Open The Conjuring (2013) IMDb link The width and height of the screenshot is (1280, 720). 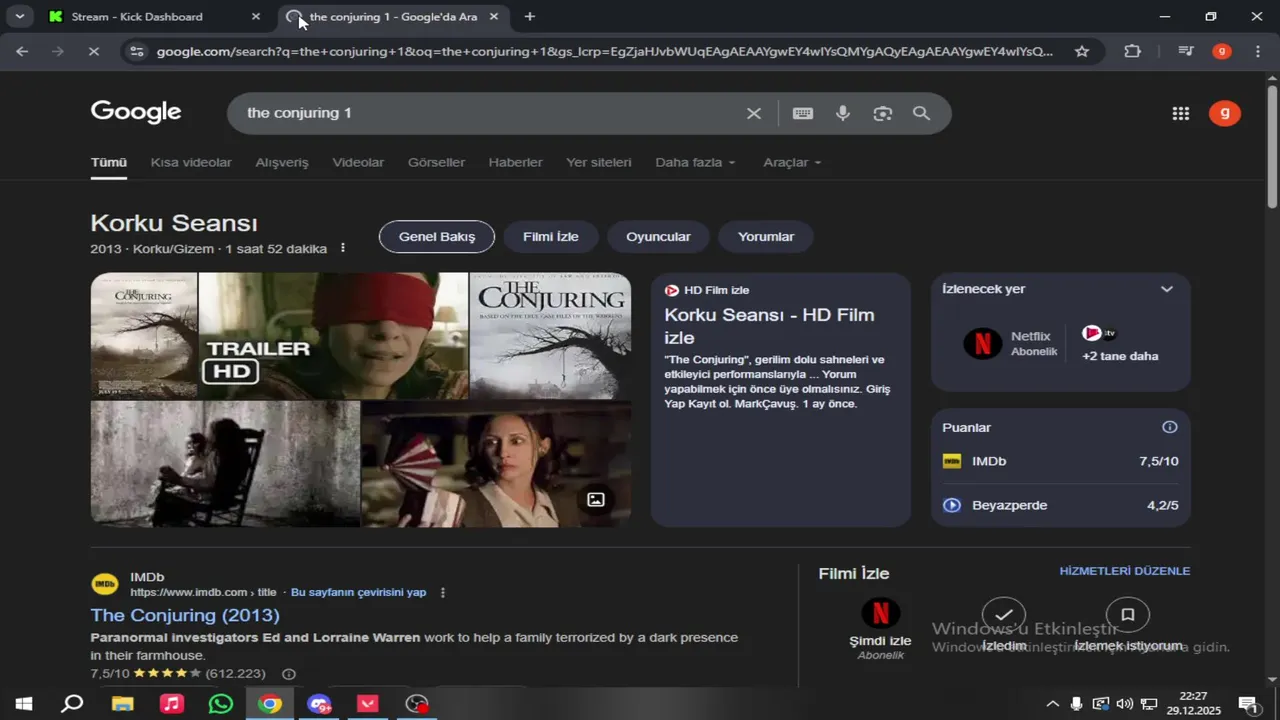point(185,615)
